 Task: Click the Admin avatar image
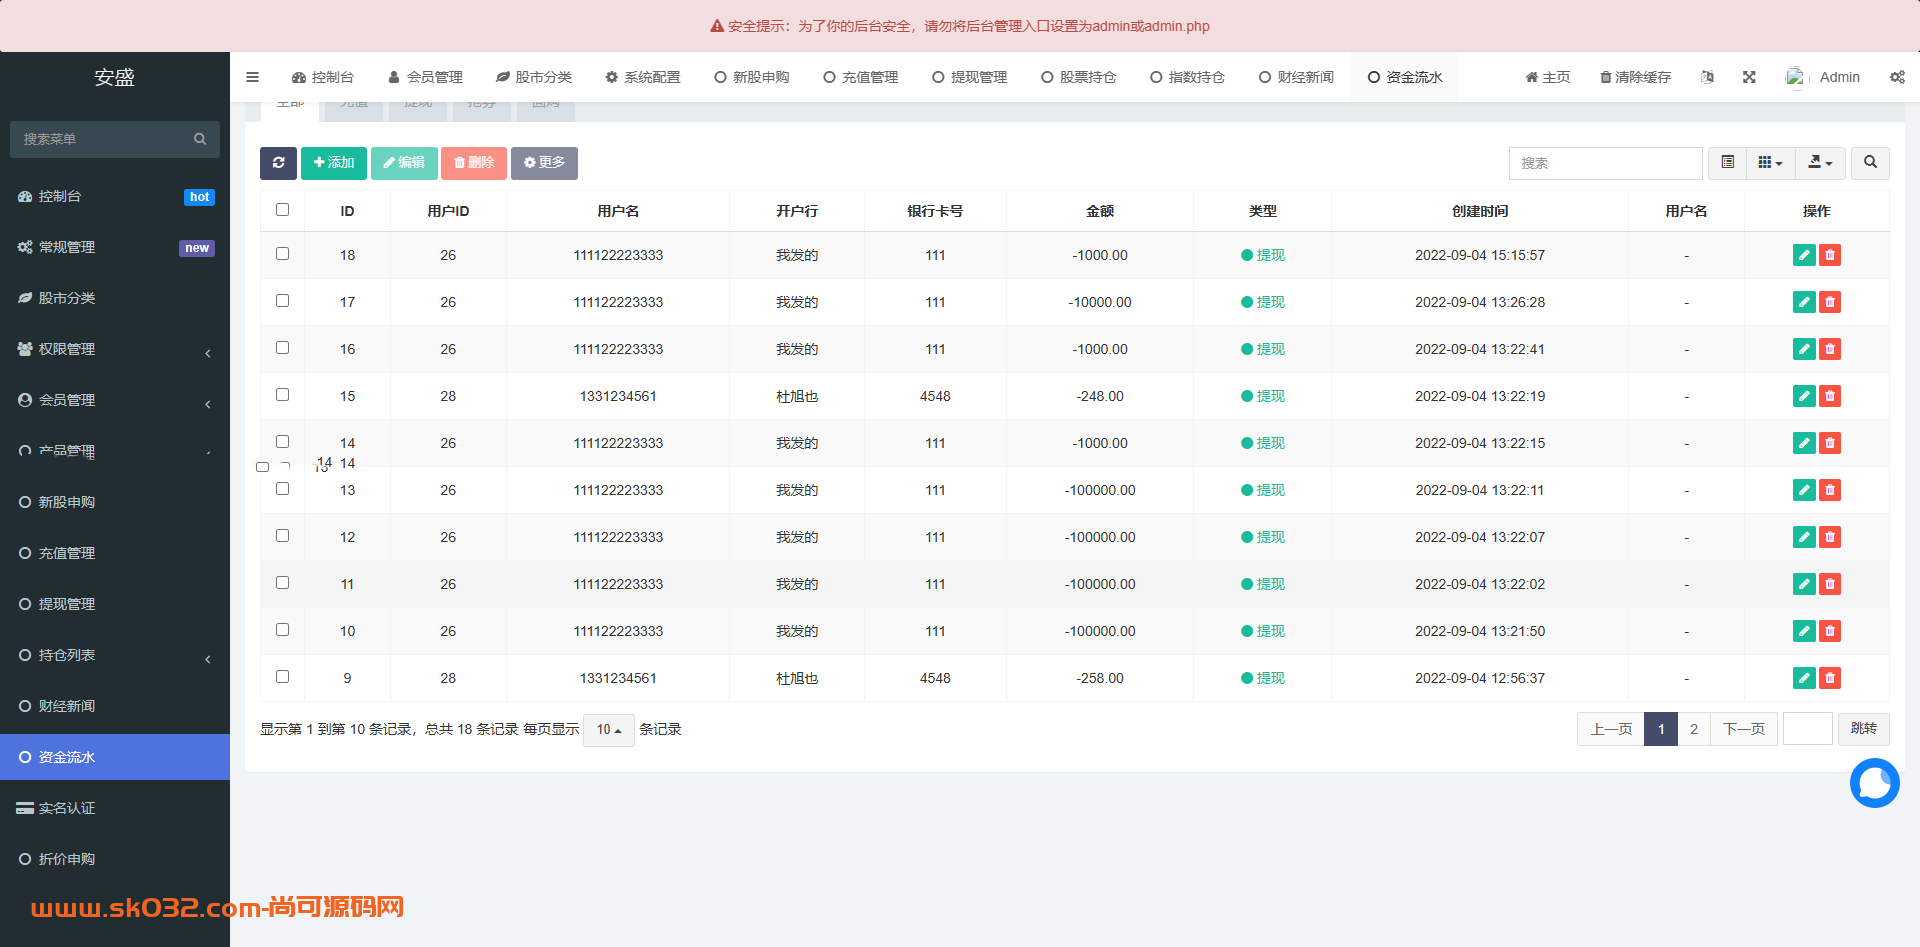pos(1796,77)
